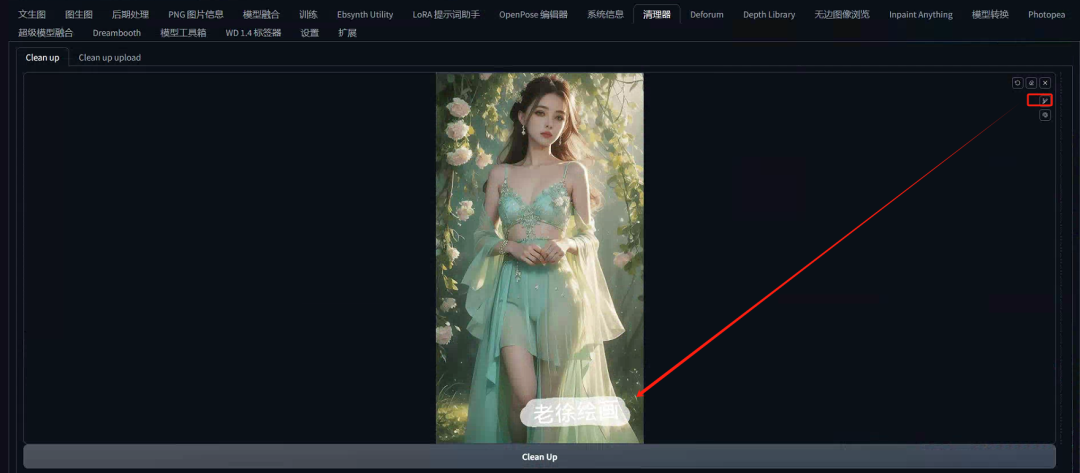Switch to the 模型融合 tab
The height and width of the screenshot is (473, 1080).
[261, 14]
